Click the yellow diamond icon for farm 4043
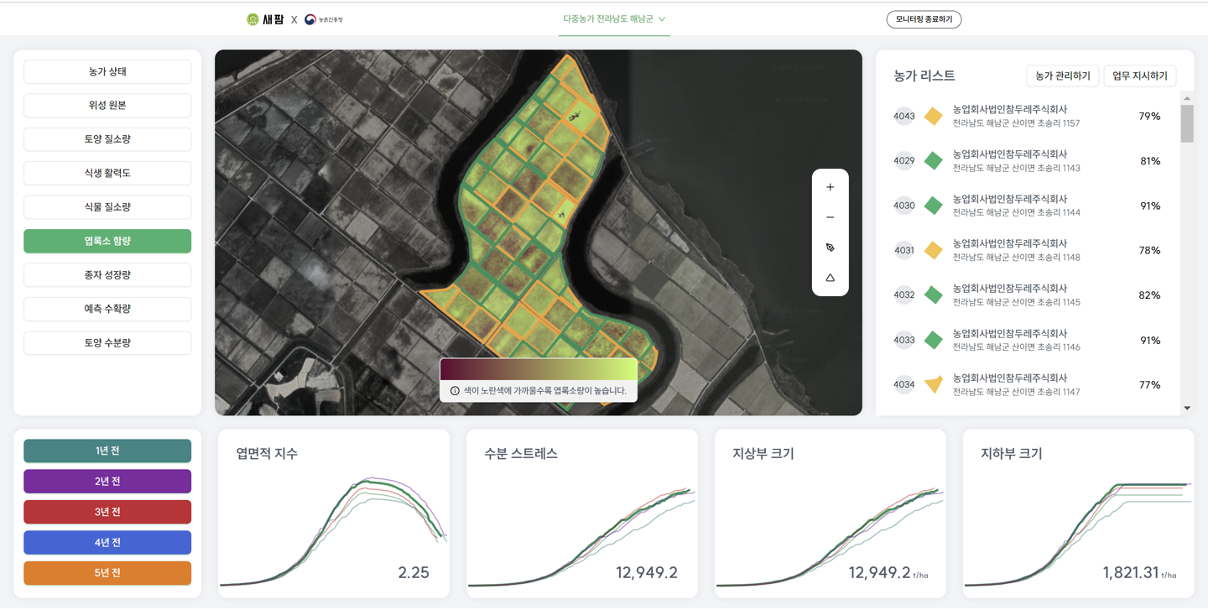The width and height of the screenshot is (1208, 610). [933, 116]
